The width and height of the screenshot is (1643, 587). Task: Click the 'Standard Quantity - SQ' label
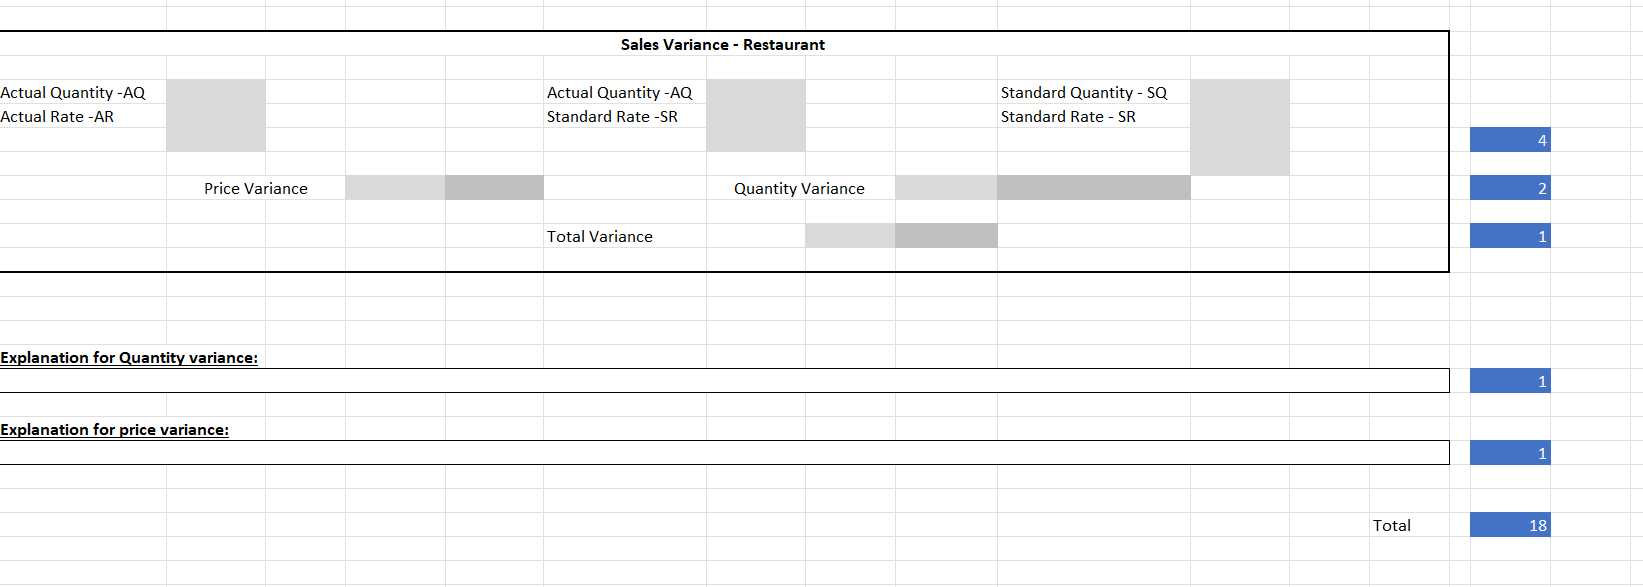pyautogui.click(x=1084, y=92)
